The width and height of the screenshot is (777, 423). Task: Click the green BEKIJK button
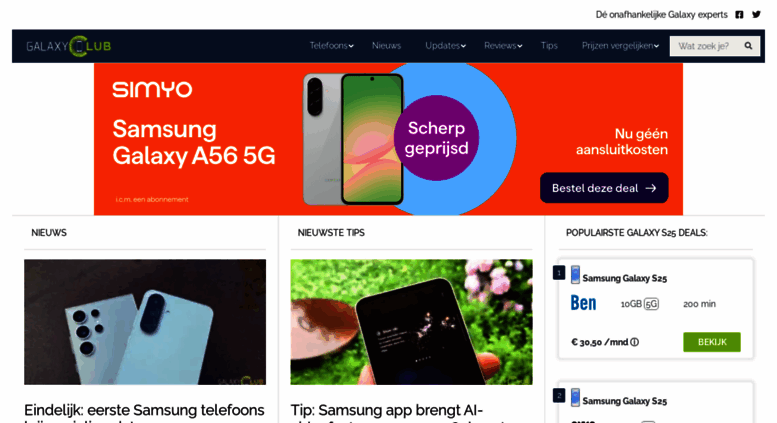coord(712,342)
